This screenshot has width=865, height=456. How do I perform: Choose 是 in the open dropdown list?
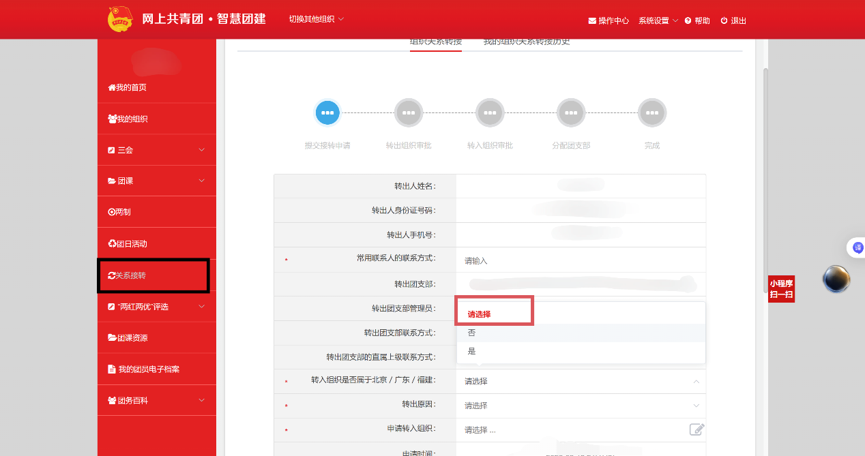[x=581, y=351]
